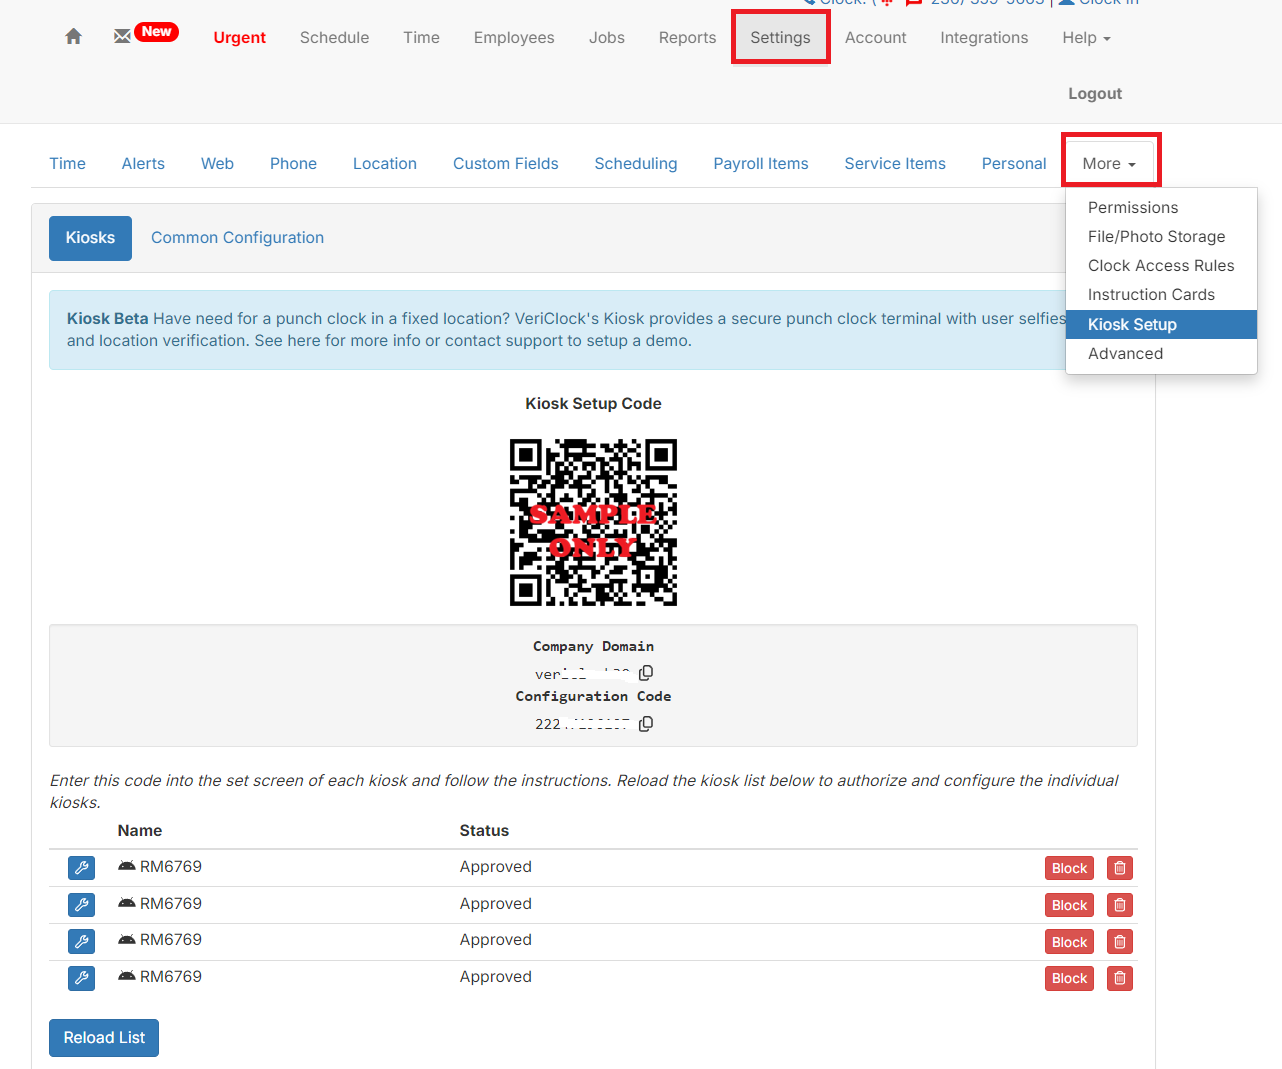Screen dimensions: 1282x1069
Task: Open the Jobs page
Action: (x=607, y=38)
